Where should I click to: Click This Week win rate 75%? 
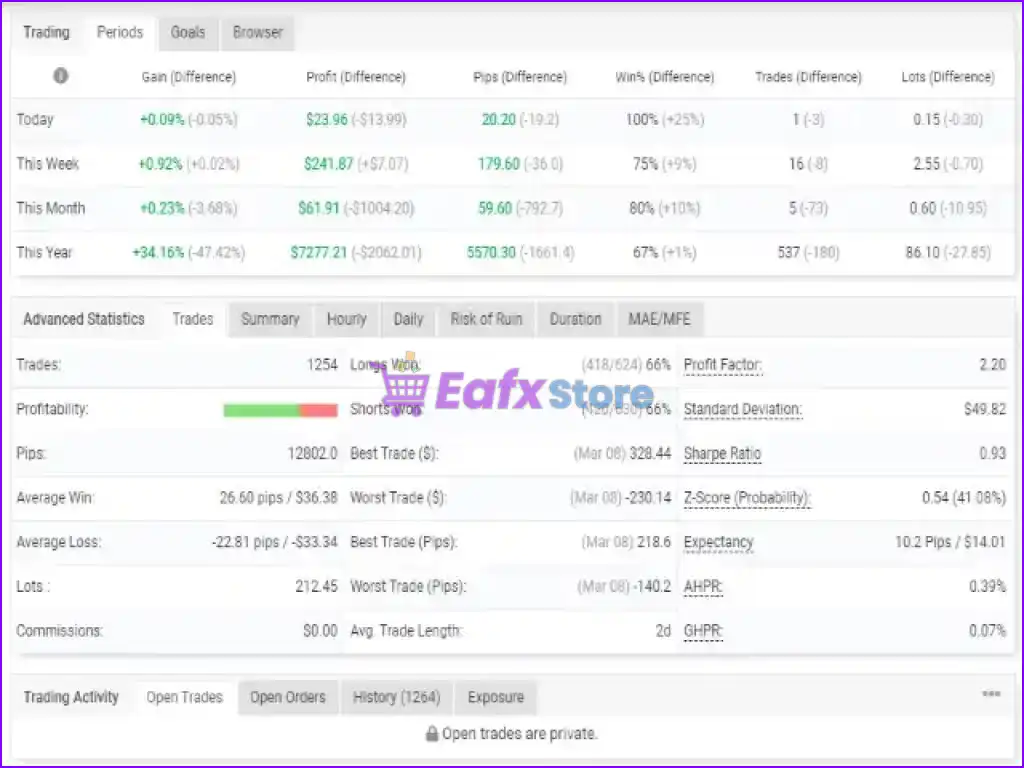click(645, 164)
